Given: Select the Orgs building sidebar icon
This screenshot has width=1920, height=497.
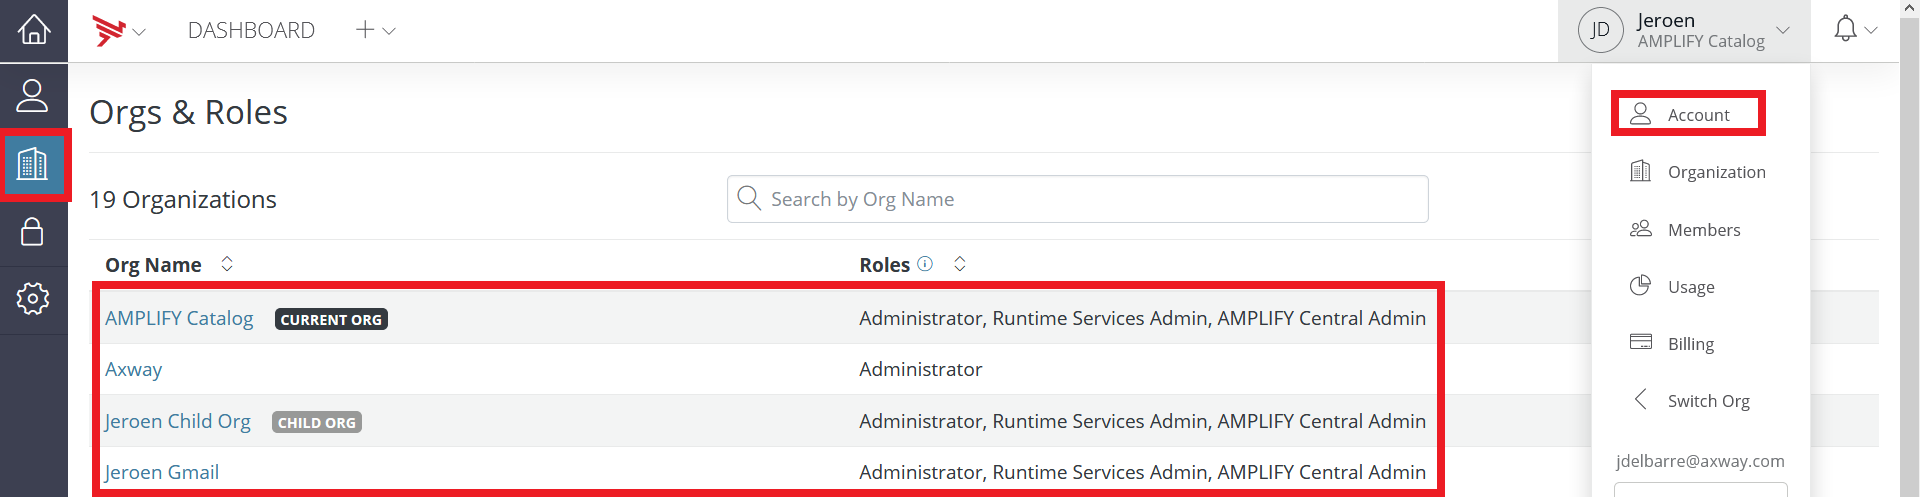Looking at the screenshot, I should point(33,163).
